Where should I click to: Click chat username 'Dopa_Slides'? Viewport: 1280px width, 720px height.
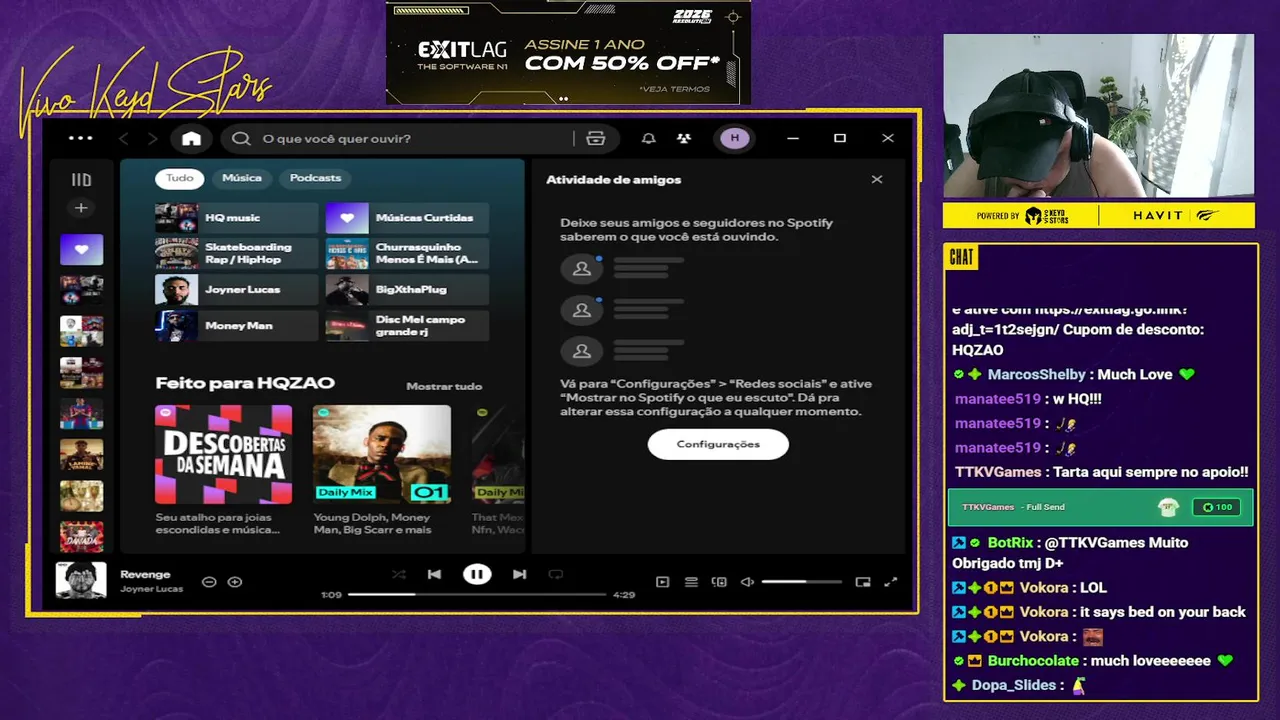tap(1014, 685)
